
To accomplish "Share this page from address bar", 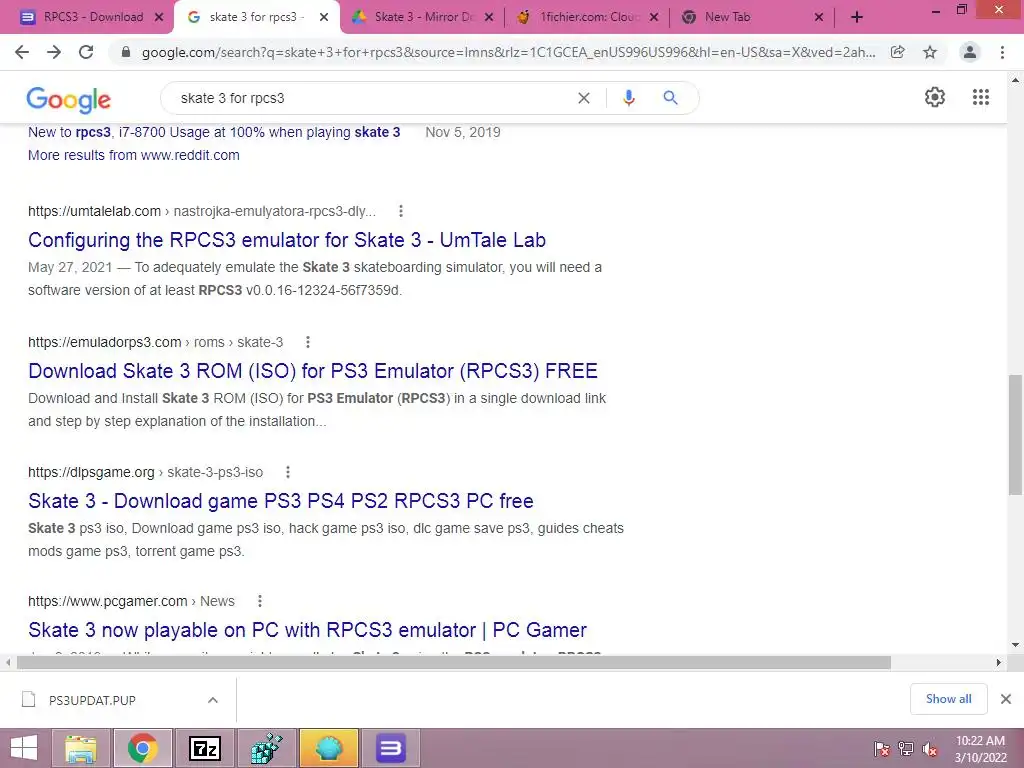I will (898, 52).
